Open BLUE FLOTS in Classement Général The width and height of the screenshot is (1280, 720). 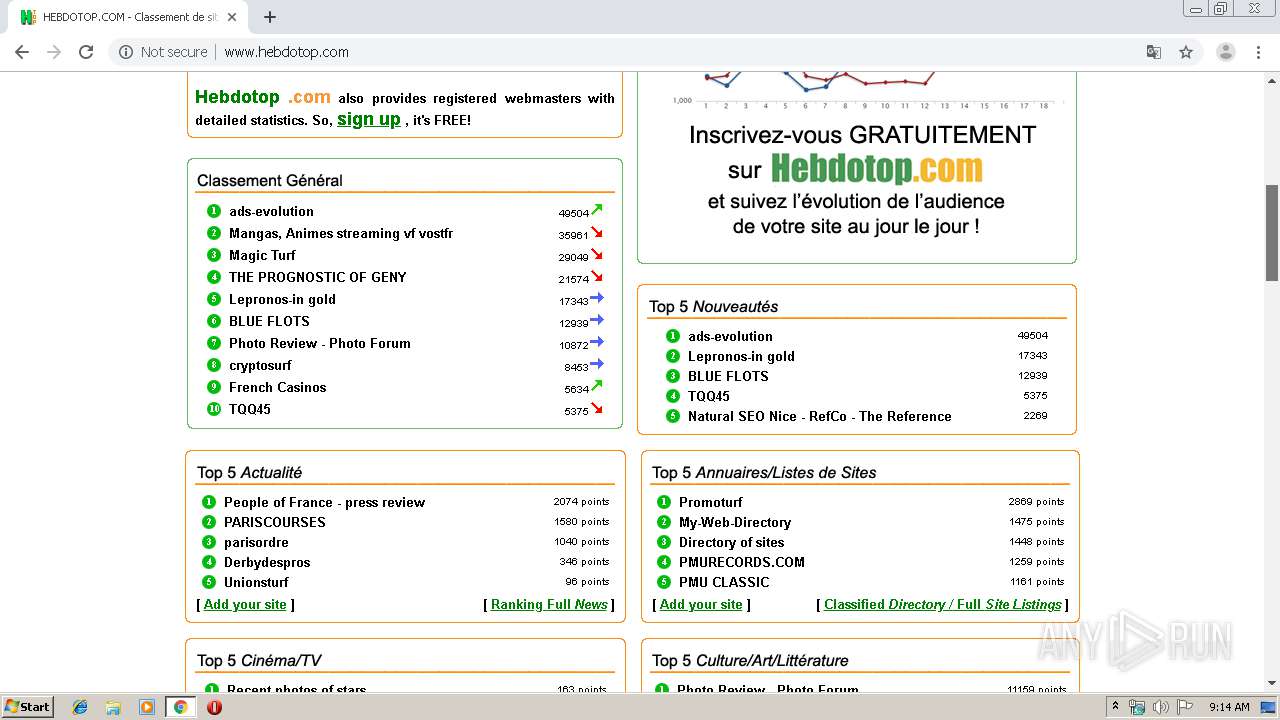pos(269,321)
